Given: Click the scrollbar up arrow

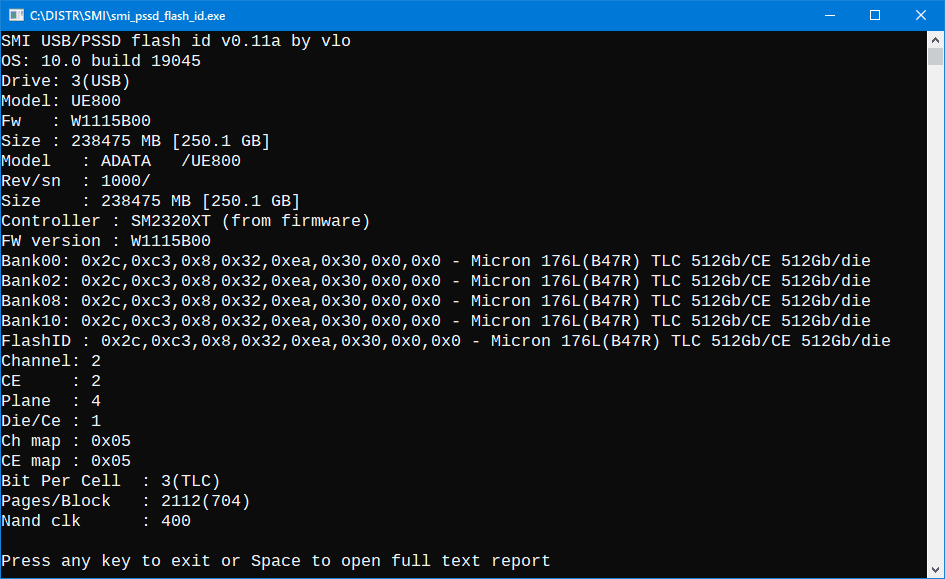Looking at the screenshot, I should click(936, 40).
